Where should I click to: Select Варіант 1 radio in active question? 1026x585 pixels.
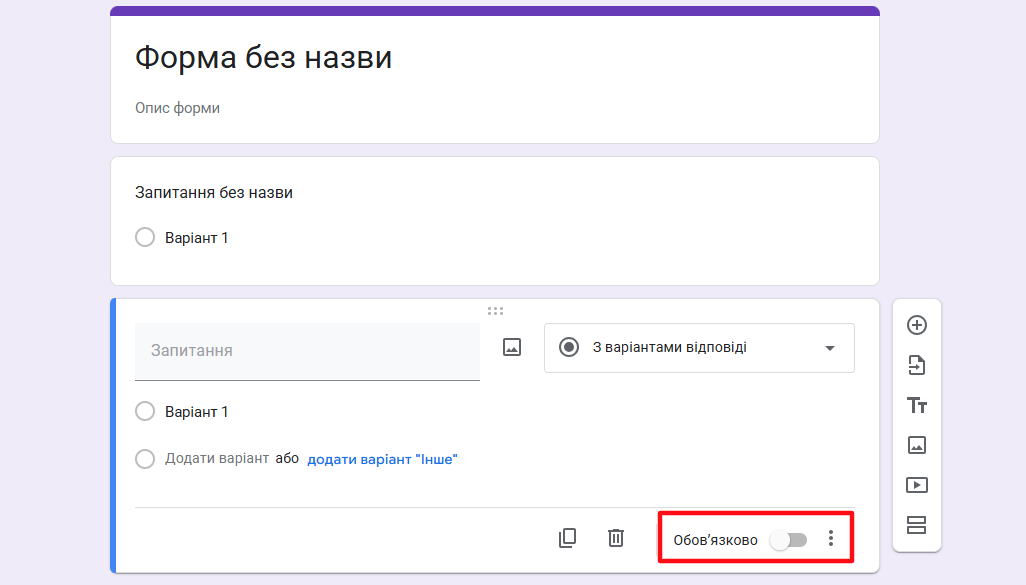pos(145,412)
